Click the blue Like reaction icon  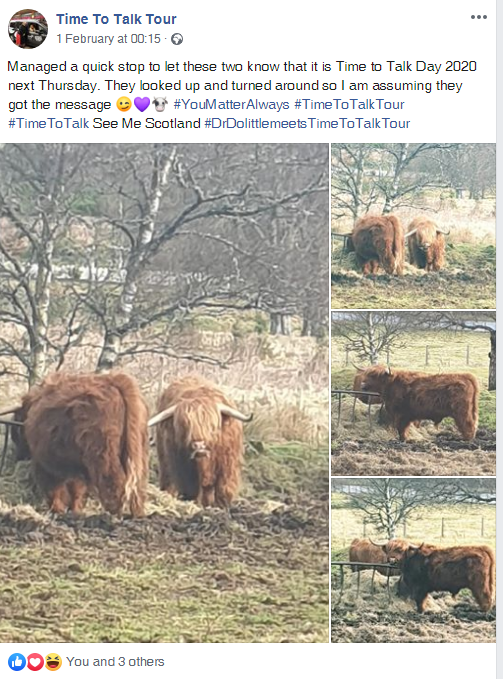(17, 662)
